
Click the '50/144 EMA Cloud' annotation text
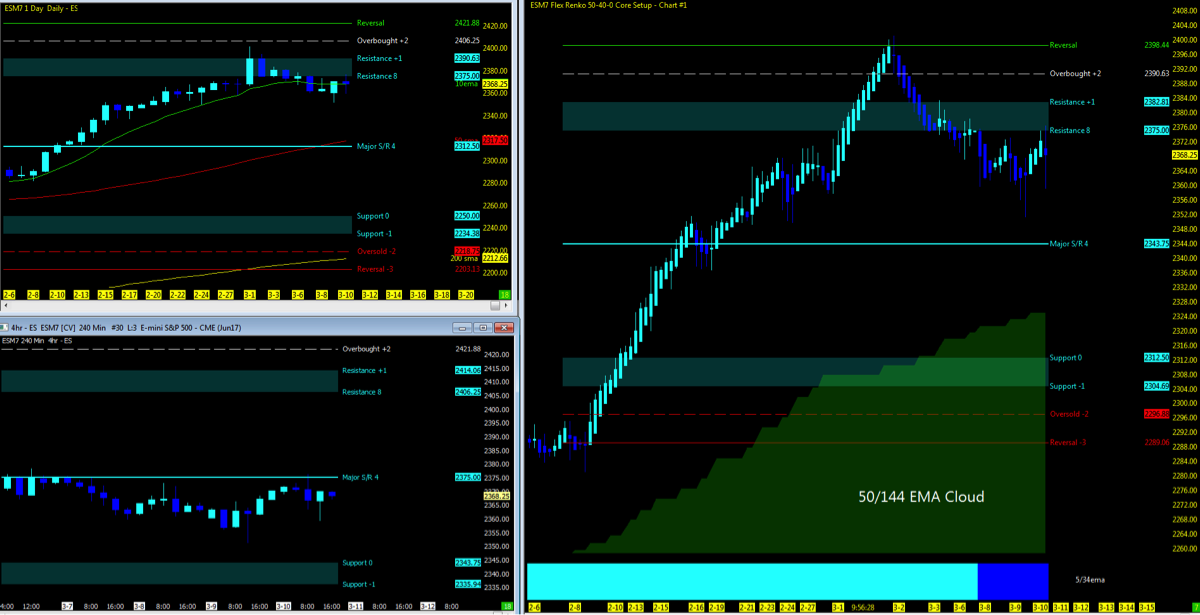click(921, 497)
